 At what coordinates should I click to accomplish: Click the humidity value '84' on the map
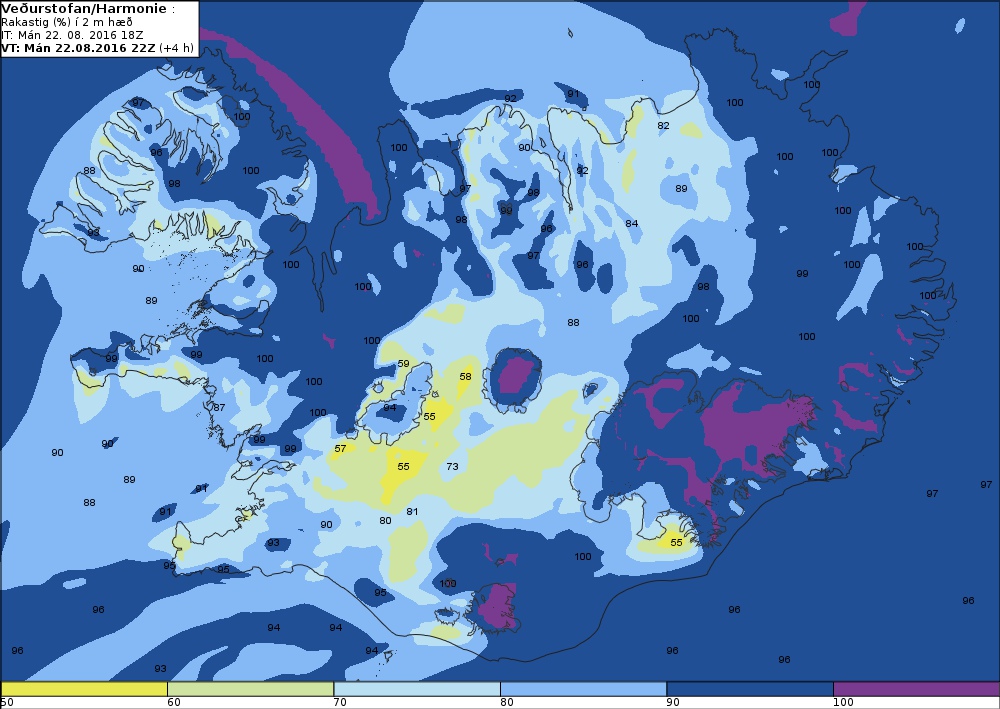pyautogui.click(x=631, y=223)
